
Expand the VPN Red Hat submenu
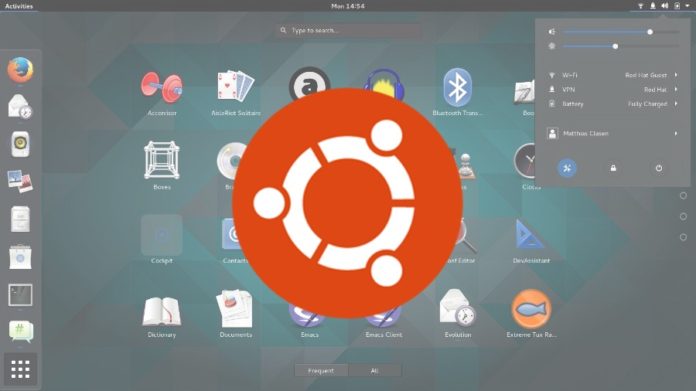coord(613,89)
